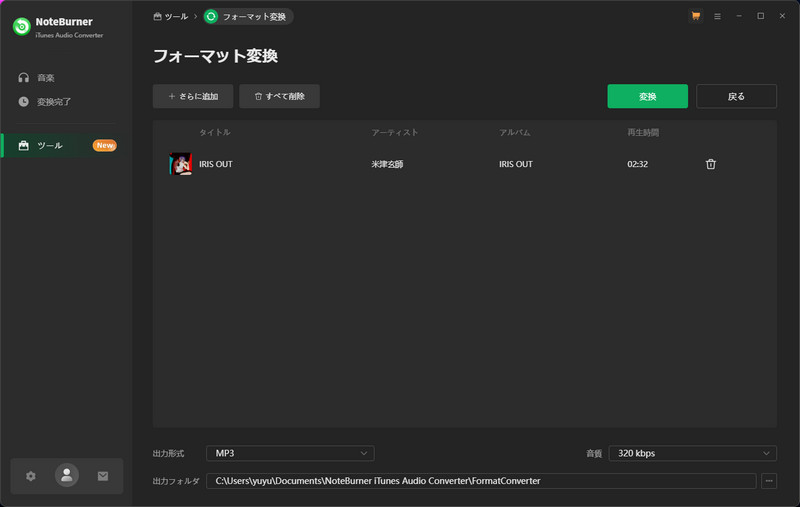The width and height of the screenshot is (800, 507).
Task: Click the アーティスト column header
Action: click(395, 132)
